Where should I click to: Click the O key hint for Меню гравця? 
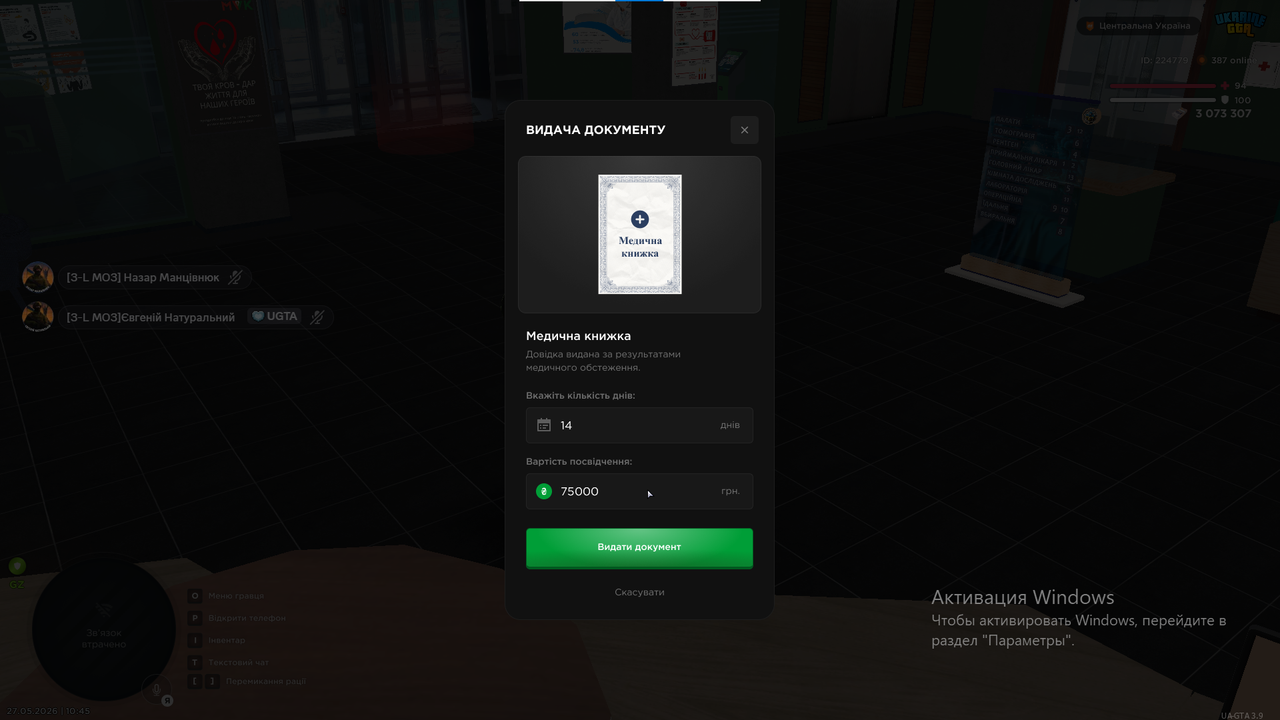click(195, 596)
